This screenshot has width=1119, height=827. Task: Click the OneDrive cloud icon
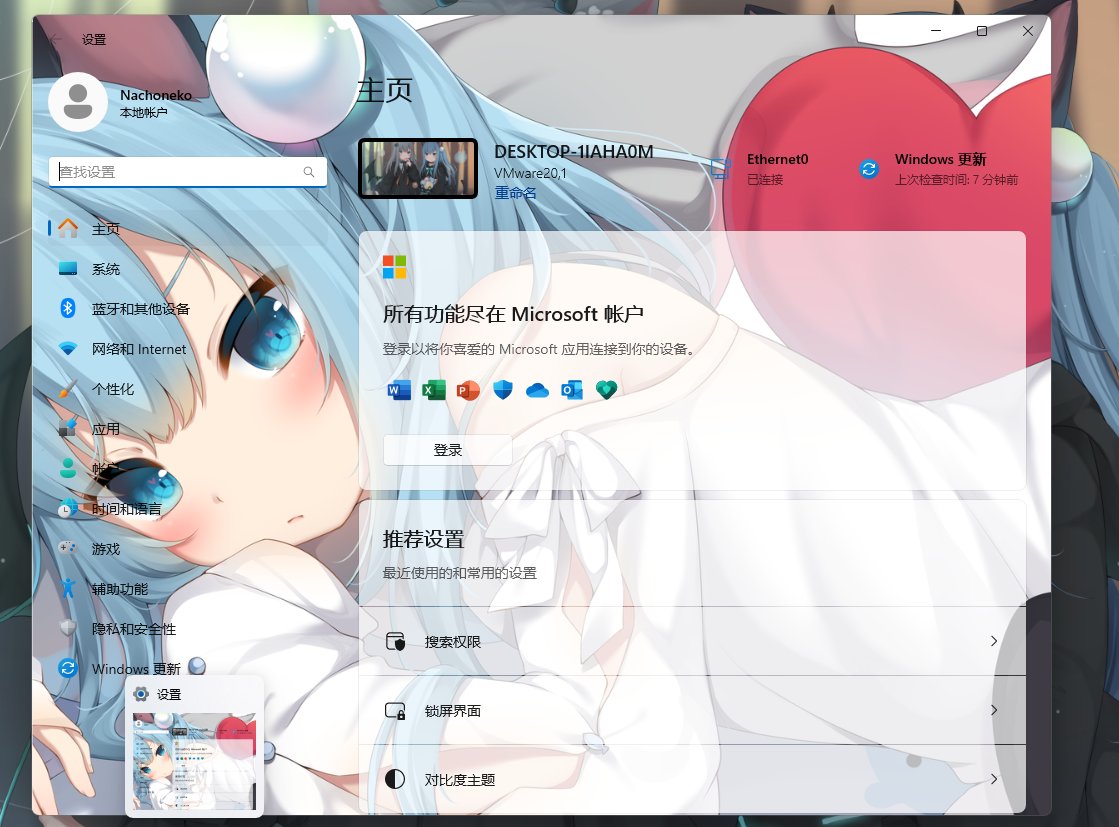[537, 390]
